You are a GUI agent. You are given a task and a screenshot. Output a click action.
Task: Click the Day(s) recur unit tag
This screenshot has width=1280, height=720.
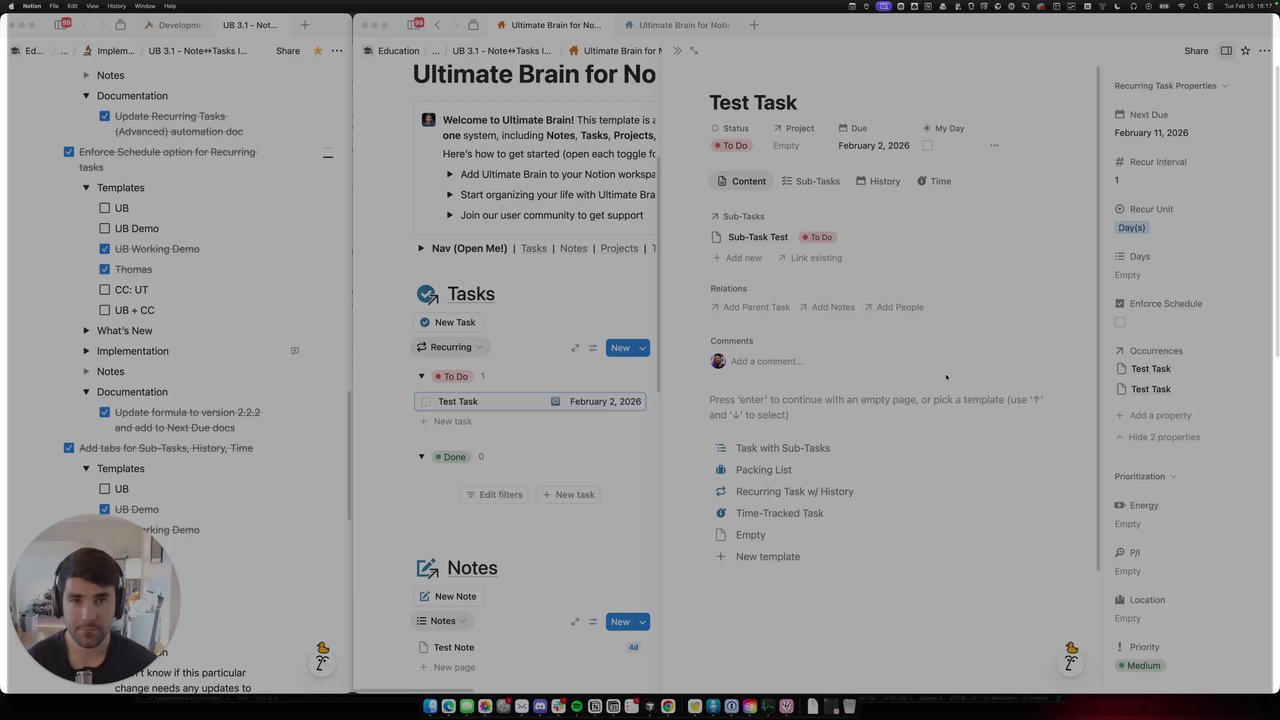coord(1131,228)
